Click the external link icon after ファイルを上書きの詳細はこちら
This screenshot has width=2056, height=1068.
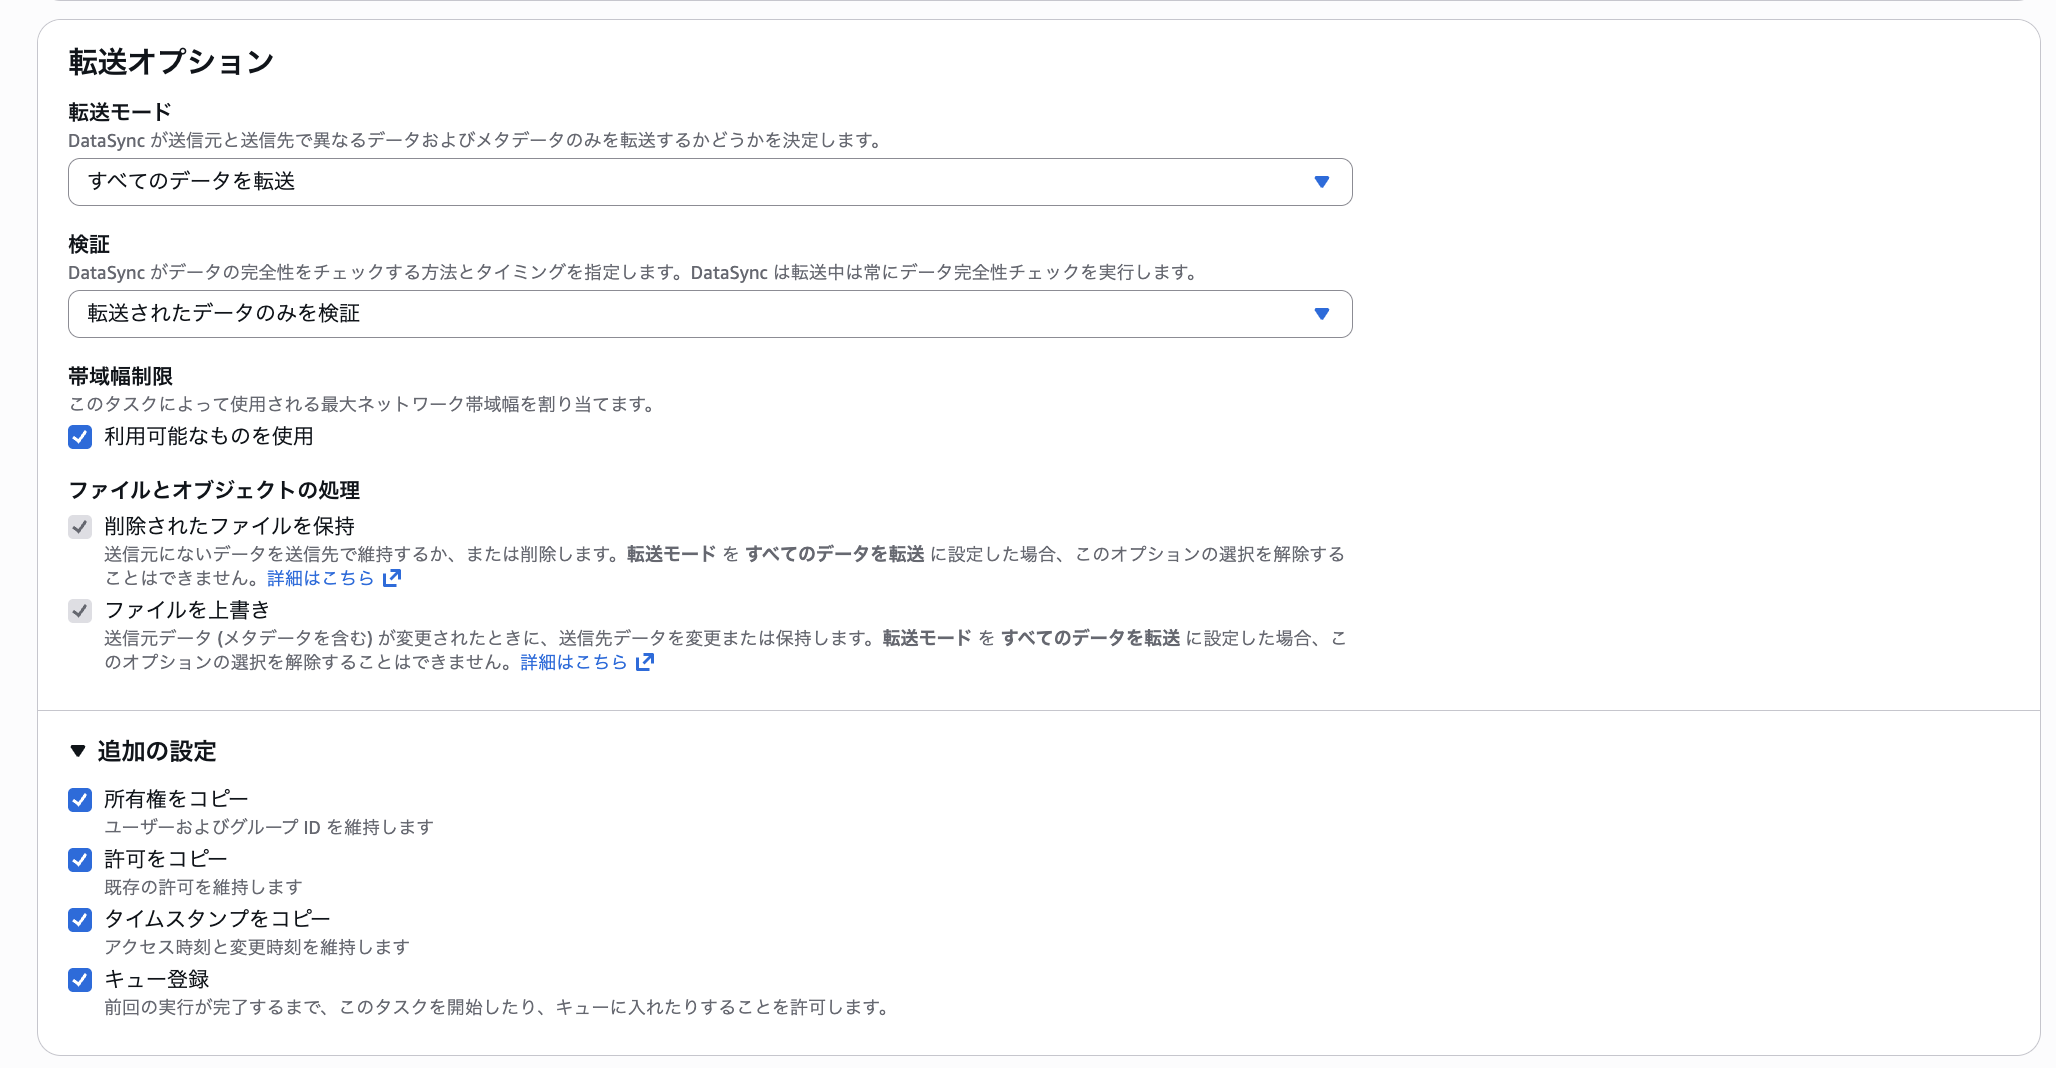pyautogui.click(x=645, y=661)
